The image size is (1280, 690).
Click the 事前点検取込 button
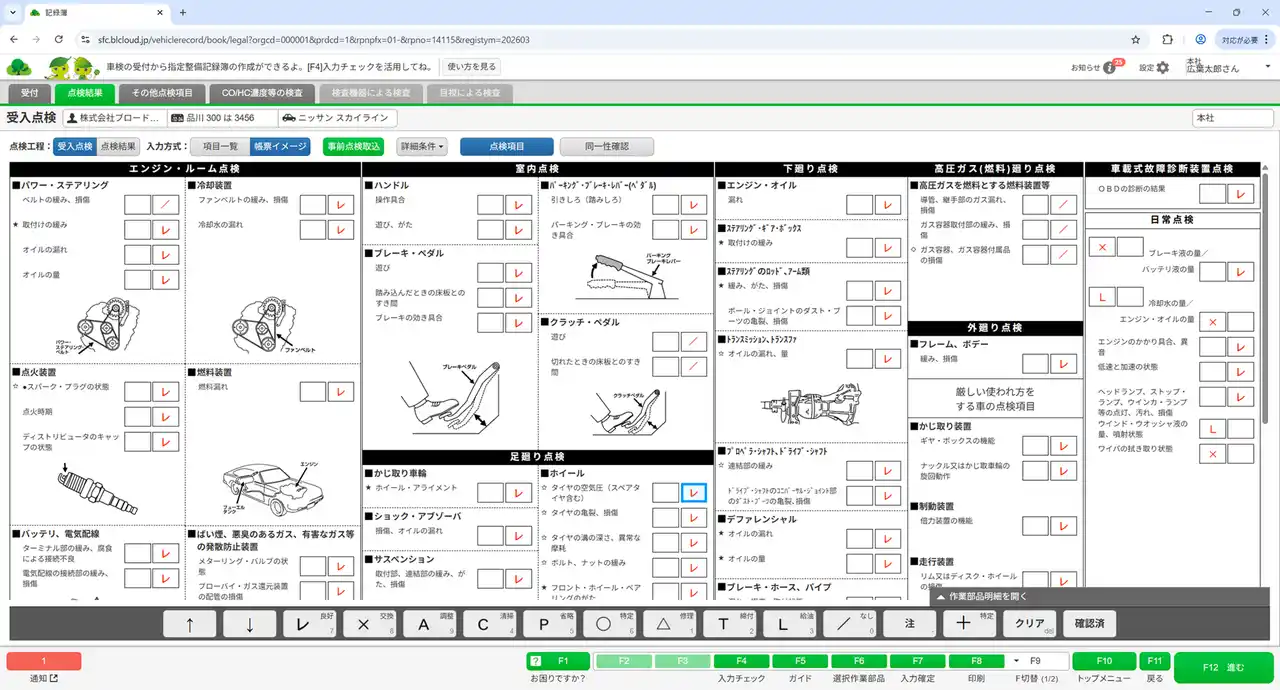click(x=354, y=146)
